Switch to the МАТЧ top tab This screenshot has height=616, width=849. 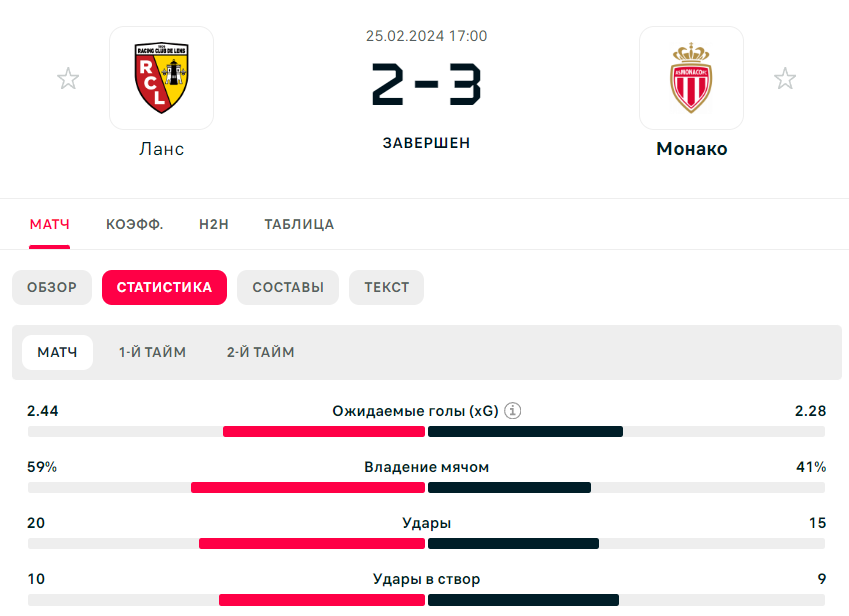[x=50, y=224]
